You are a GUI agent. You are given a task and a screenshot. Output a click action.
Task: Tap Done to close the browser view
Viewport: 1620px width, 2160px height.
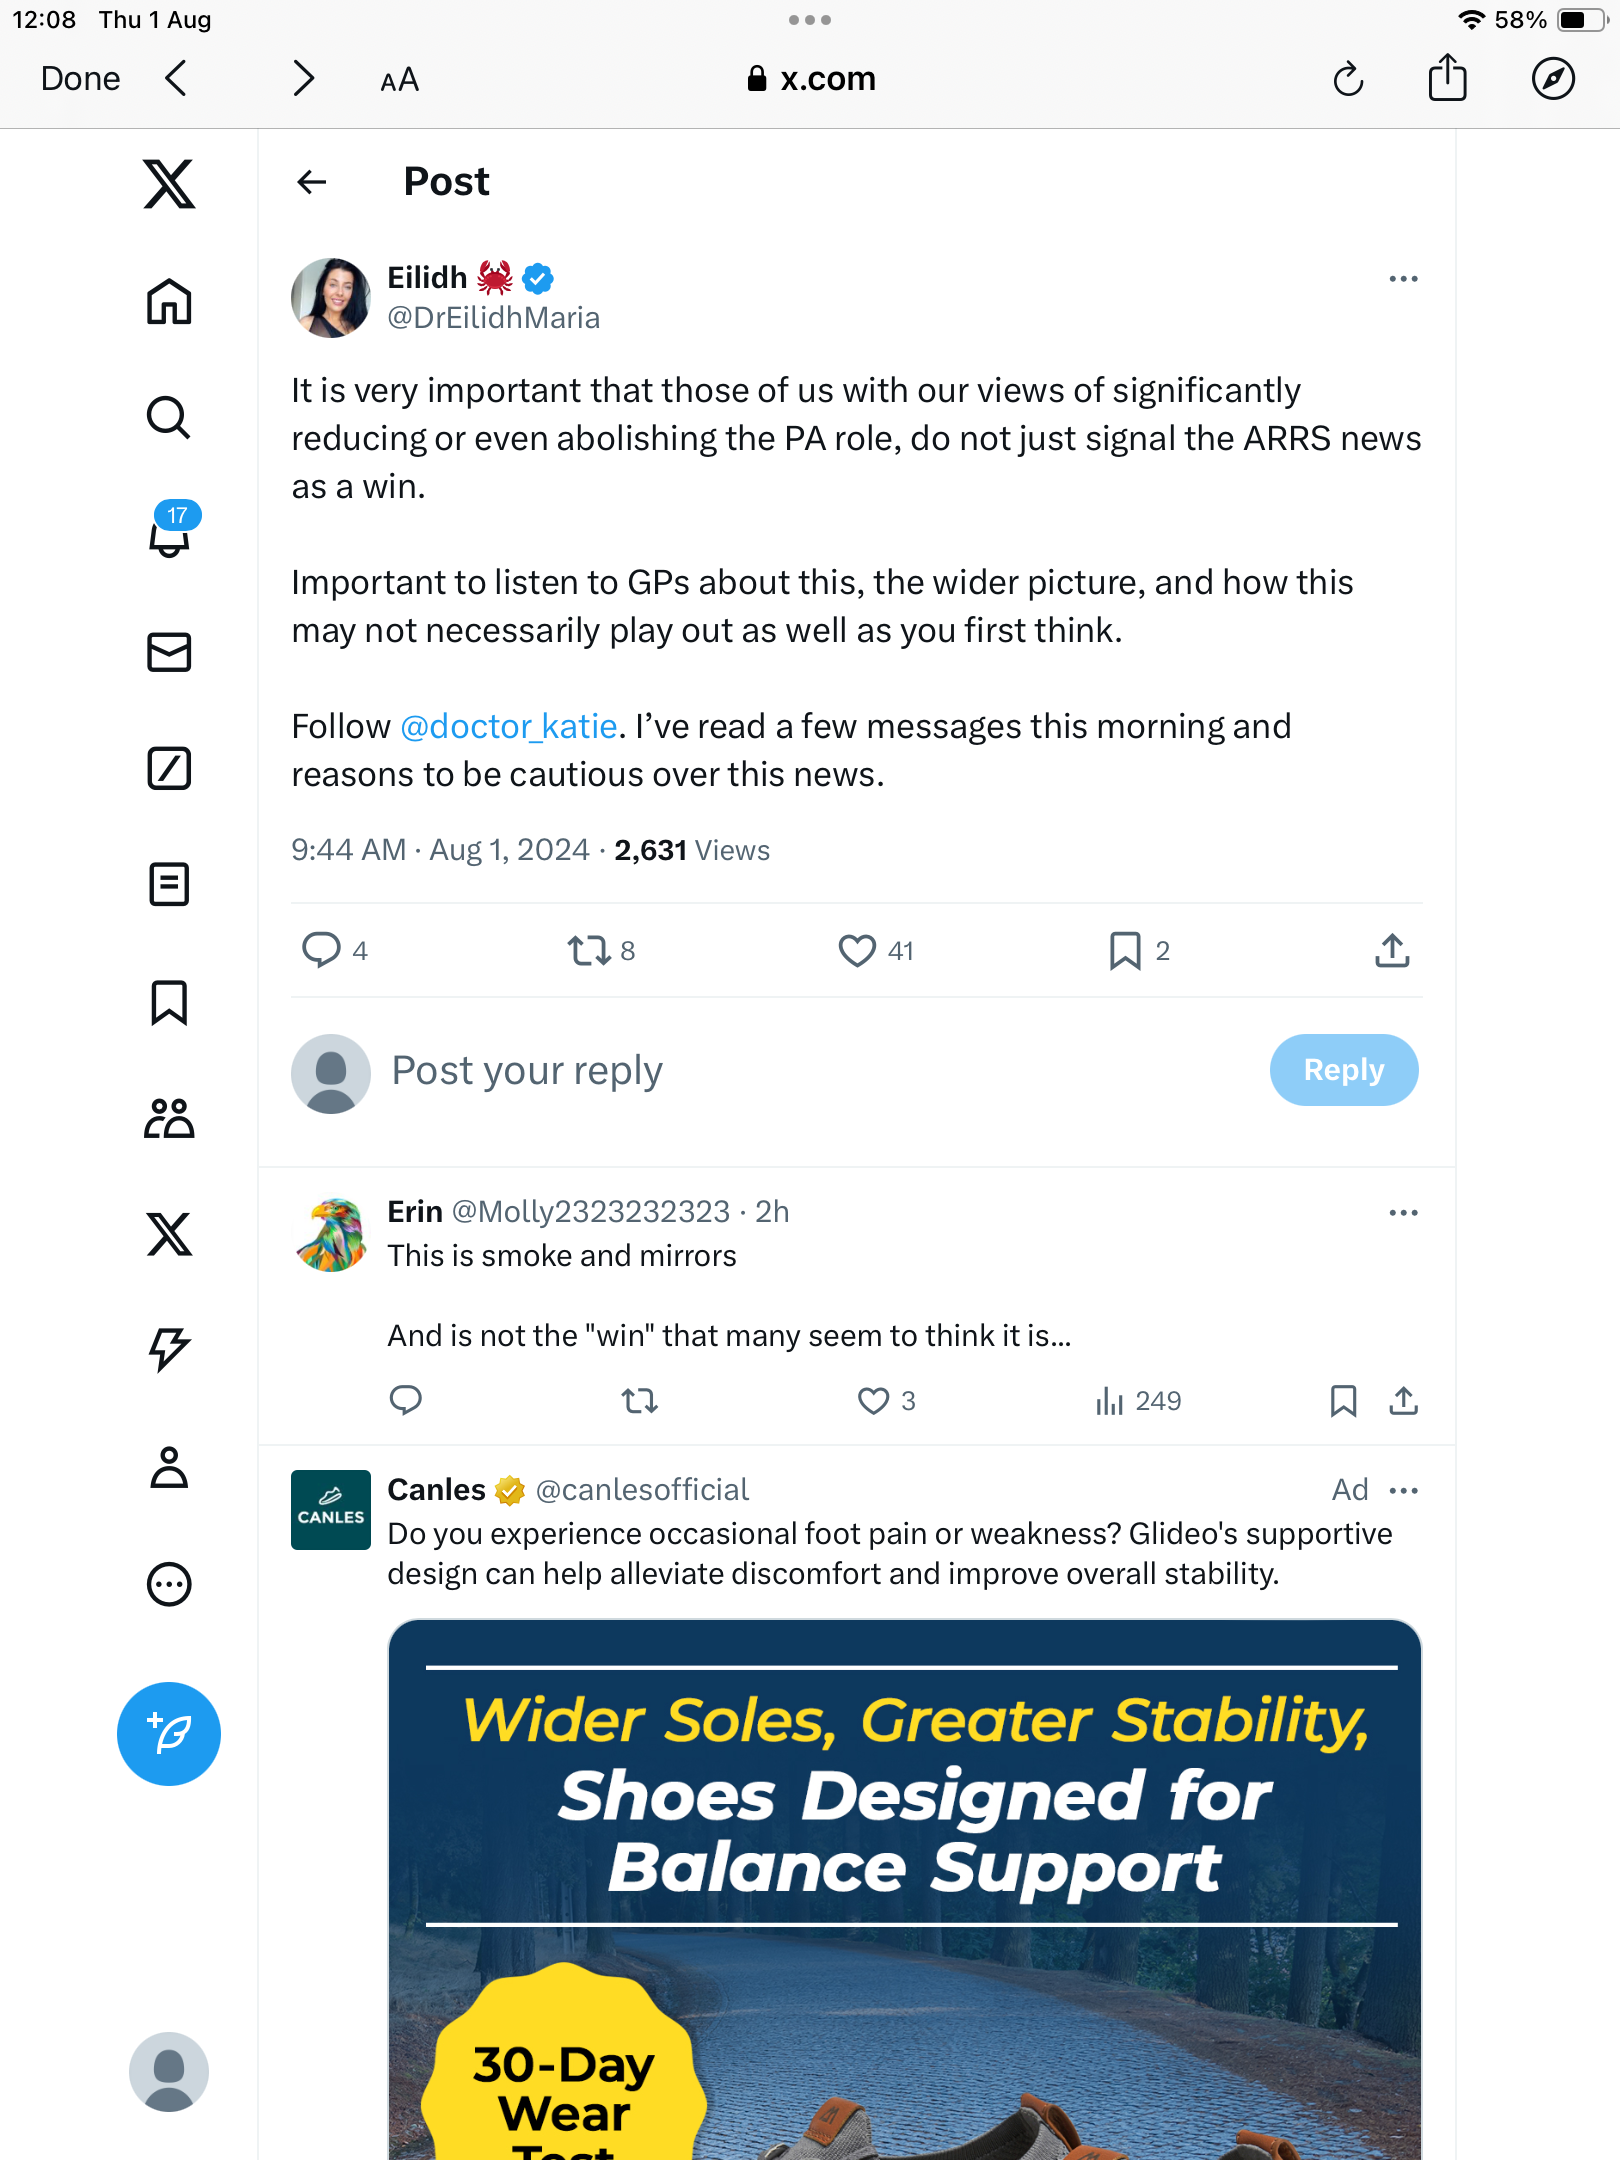pos(80,78)
